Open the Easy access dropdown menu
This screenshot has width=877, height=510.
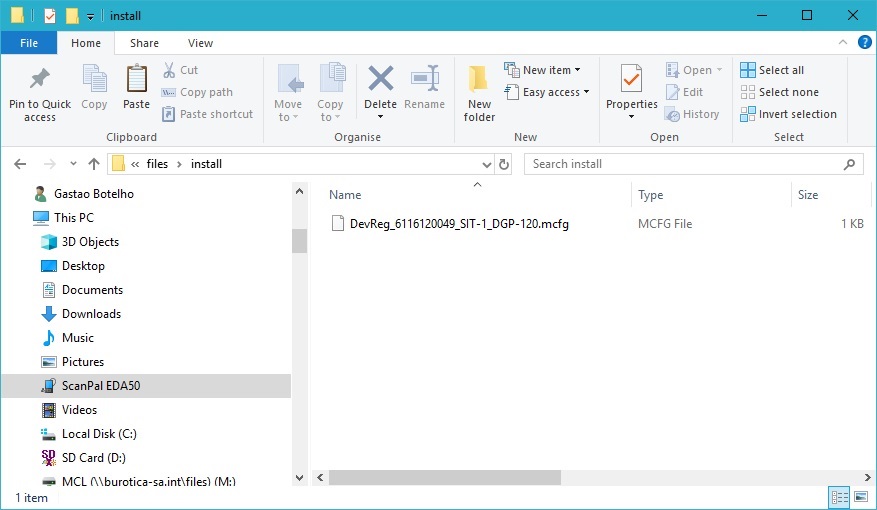tap(547, 92)
